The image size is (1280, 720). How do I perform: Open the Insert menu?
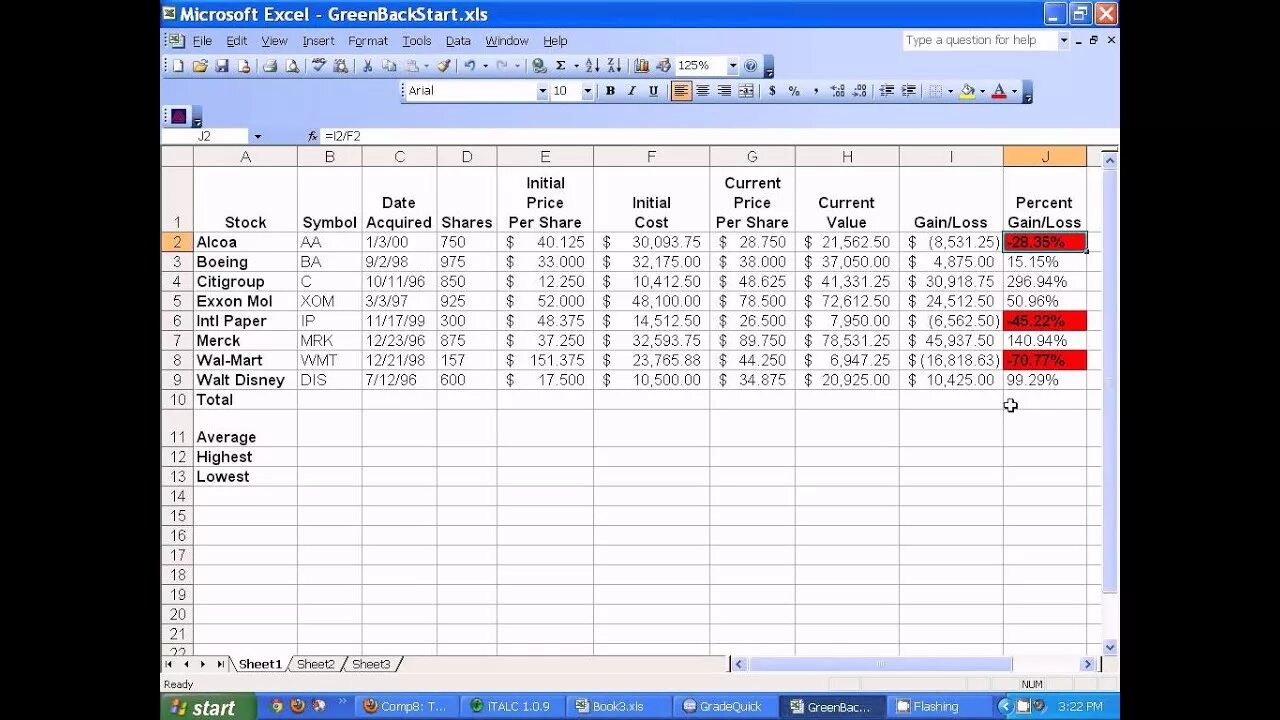coord(318,41)
